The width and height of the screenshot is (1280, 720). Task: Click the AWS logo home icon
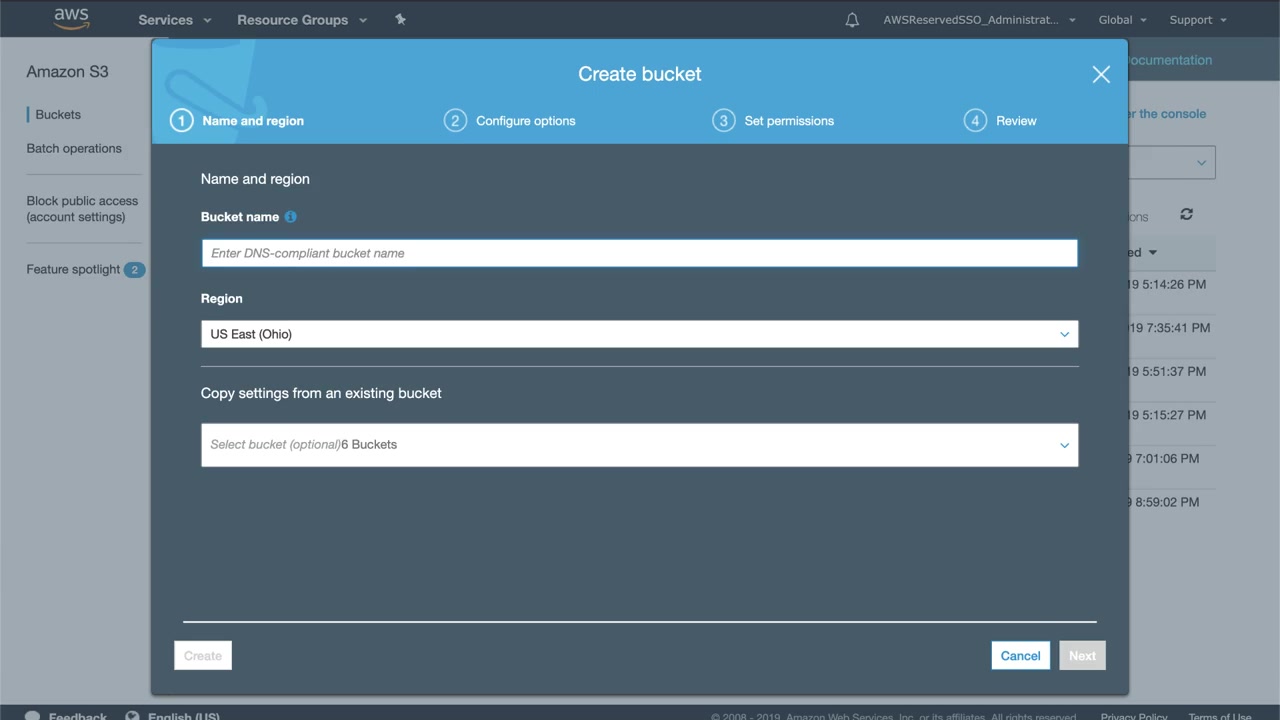click(71, 19)
